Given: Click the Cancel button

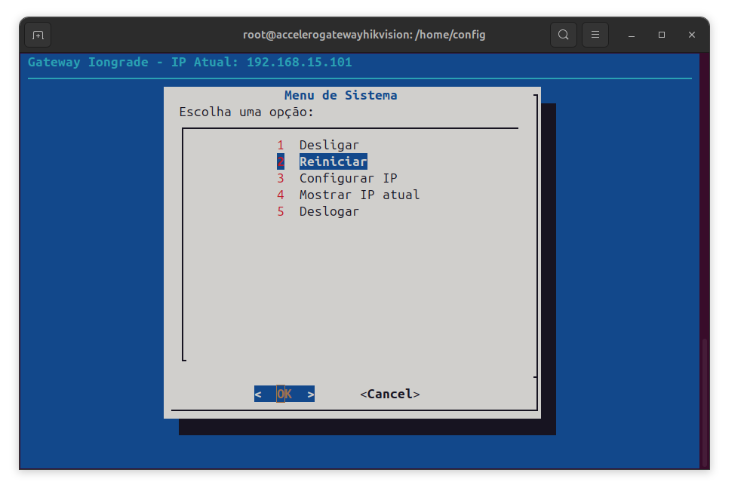Looking at the screenshot, I should (390, 394).
